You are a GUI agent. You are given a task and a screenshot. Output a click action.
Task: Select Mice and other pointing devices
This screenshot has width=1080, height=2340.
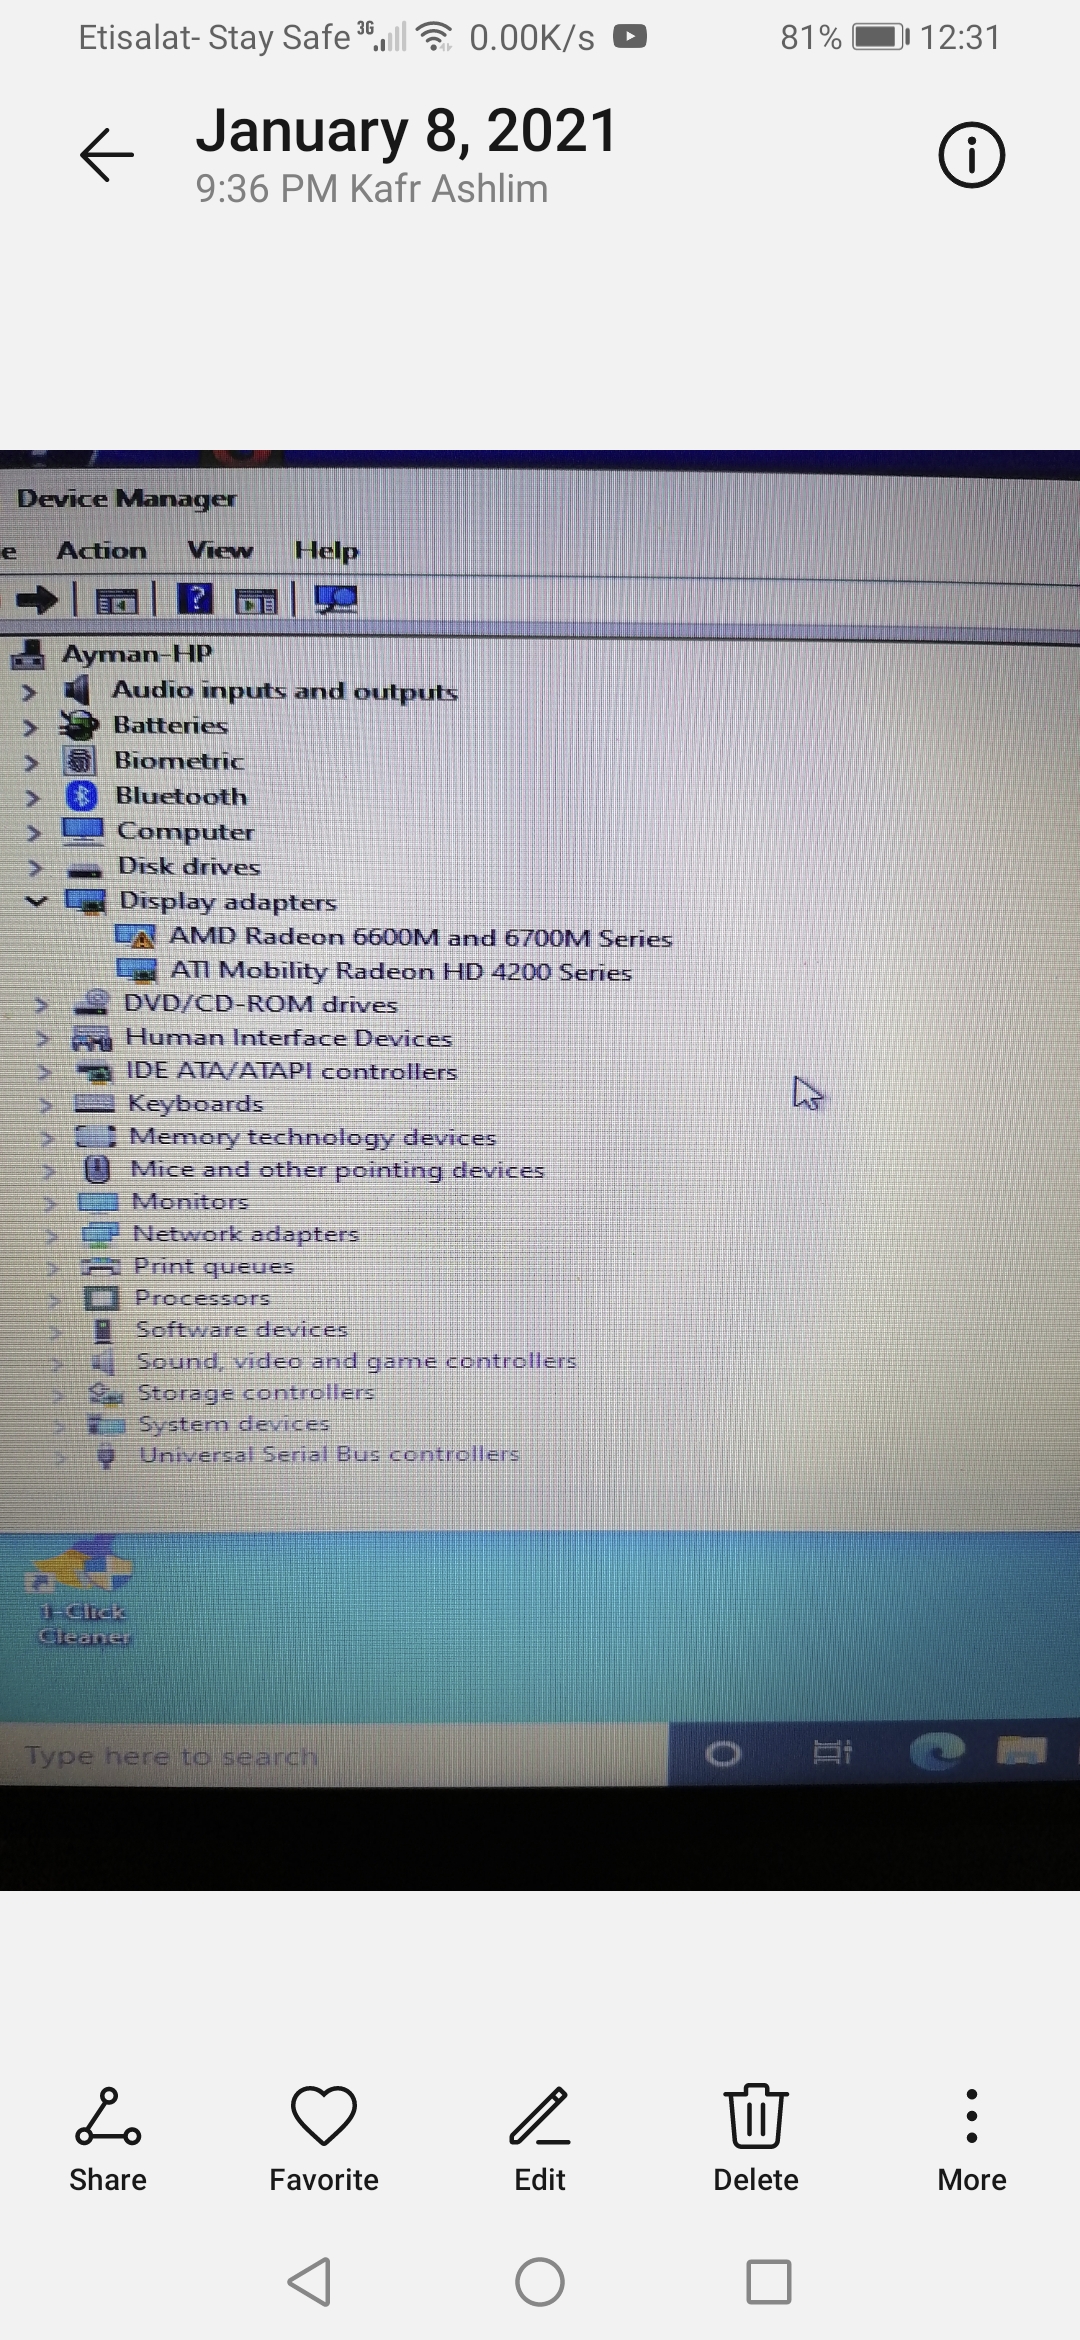tap(338, 1170)
